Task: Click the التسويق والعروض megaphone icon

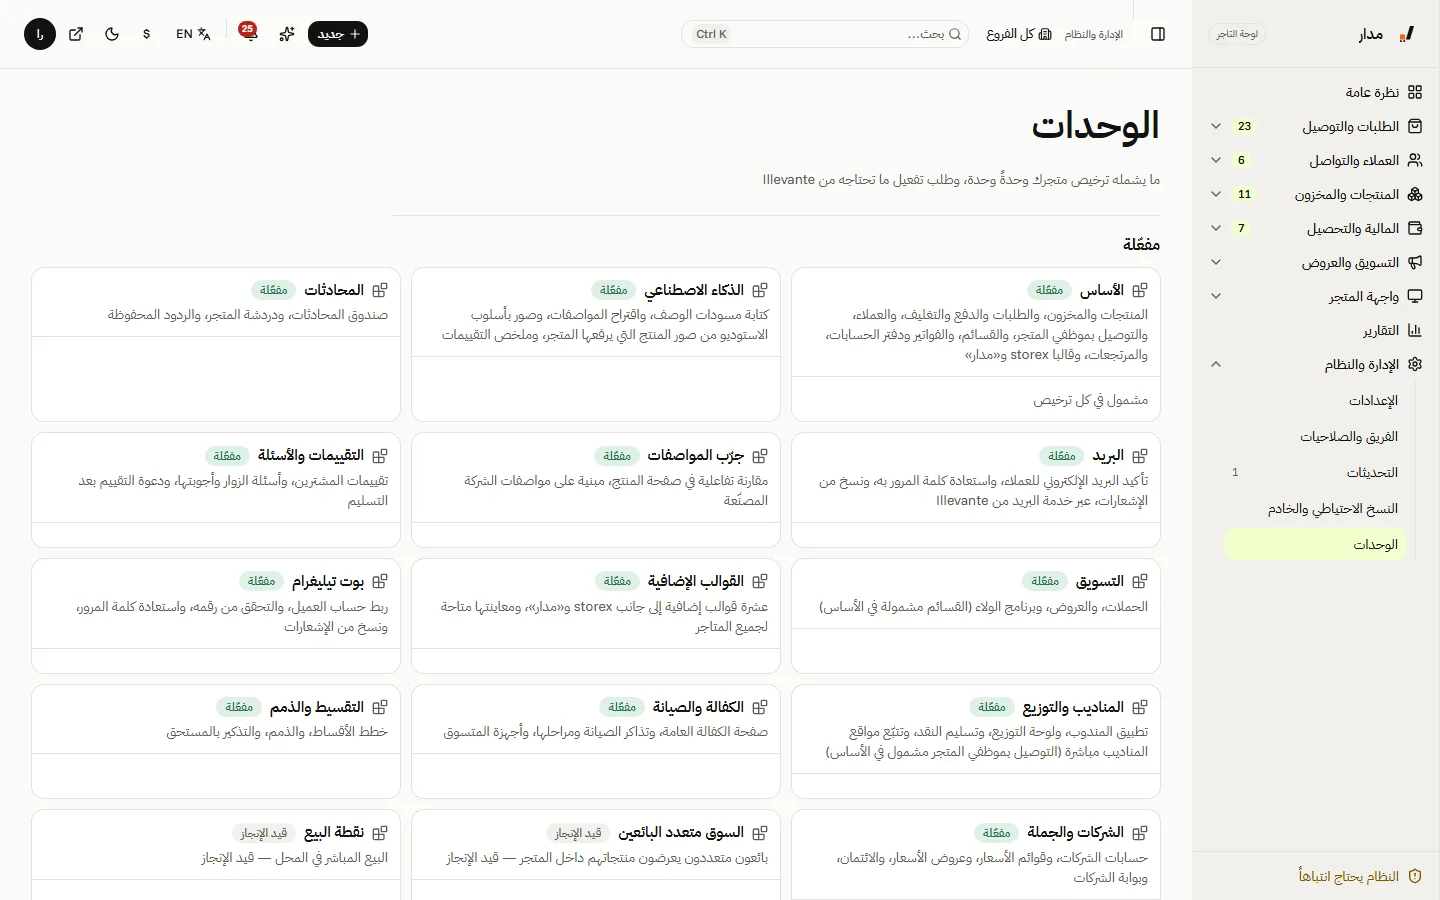Action: pos(1415,262)
